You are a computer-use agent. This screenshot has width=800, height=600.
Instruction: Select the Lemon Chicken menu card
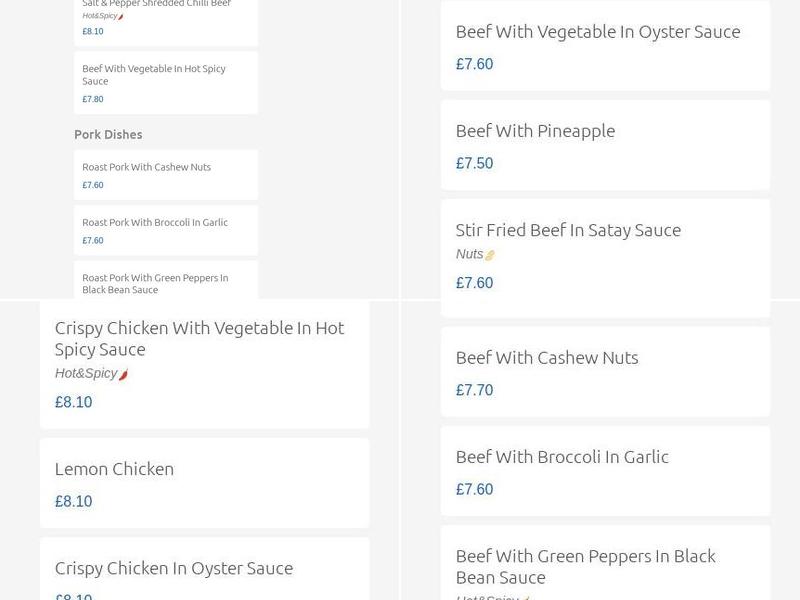point(114,468)
